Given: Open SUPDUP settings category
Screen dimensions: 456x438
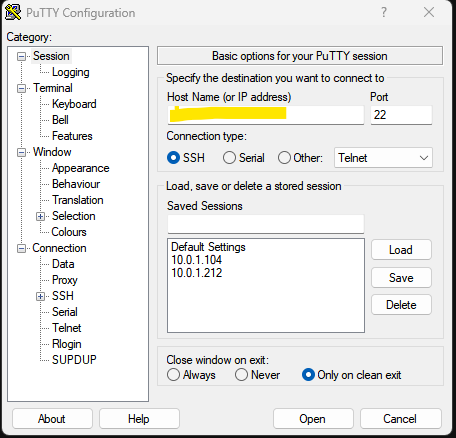Looking at the screenshot, I should click(x=74, y=360).
